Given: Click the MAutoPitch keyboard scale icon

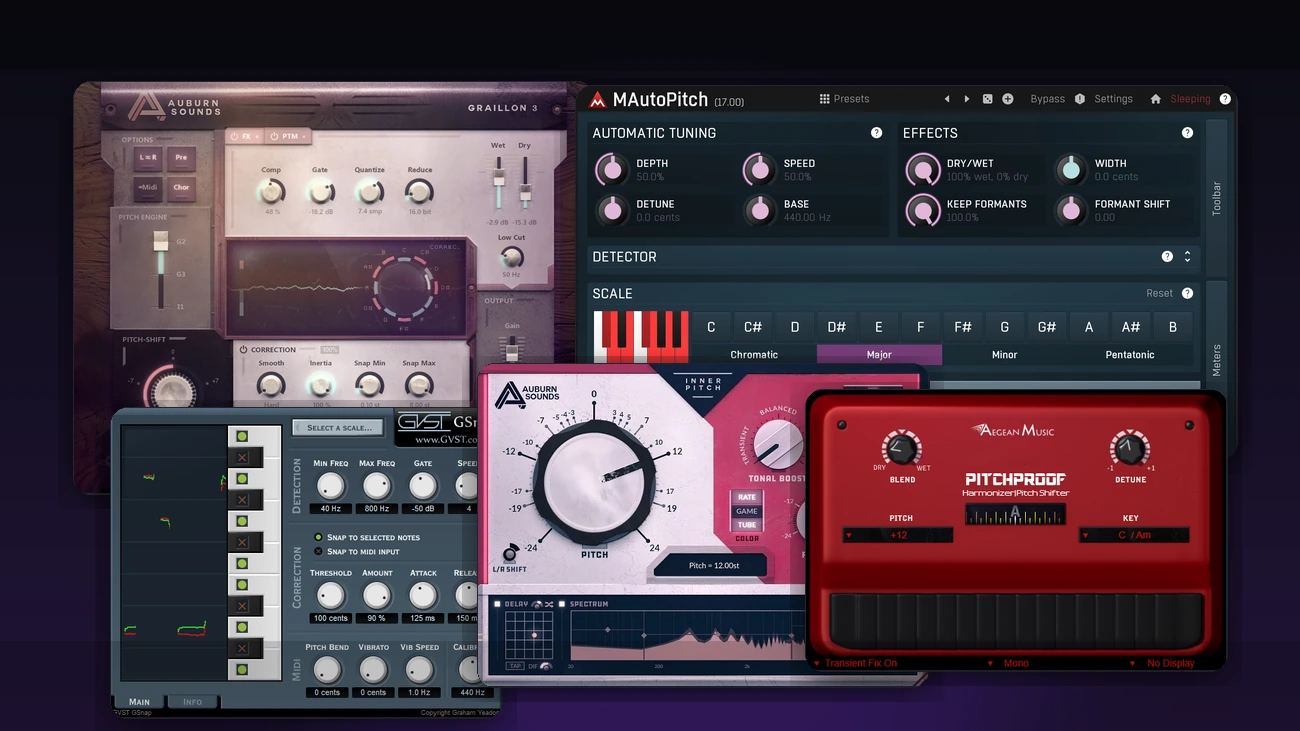Looking at the screenshot, I should click(x=641, y=336).
